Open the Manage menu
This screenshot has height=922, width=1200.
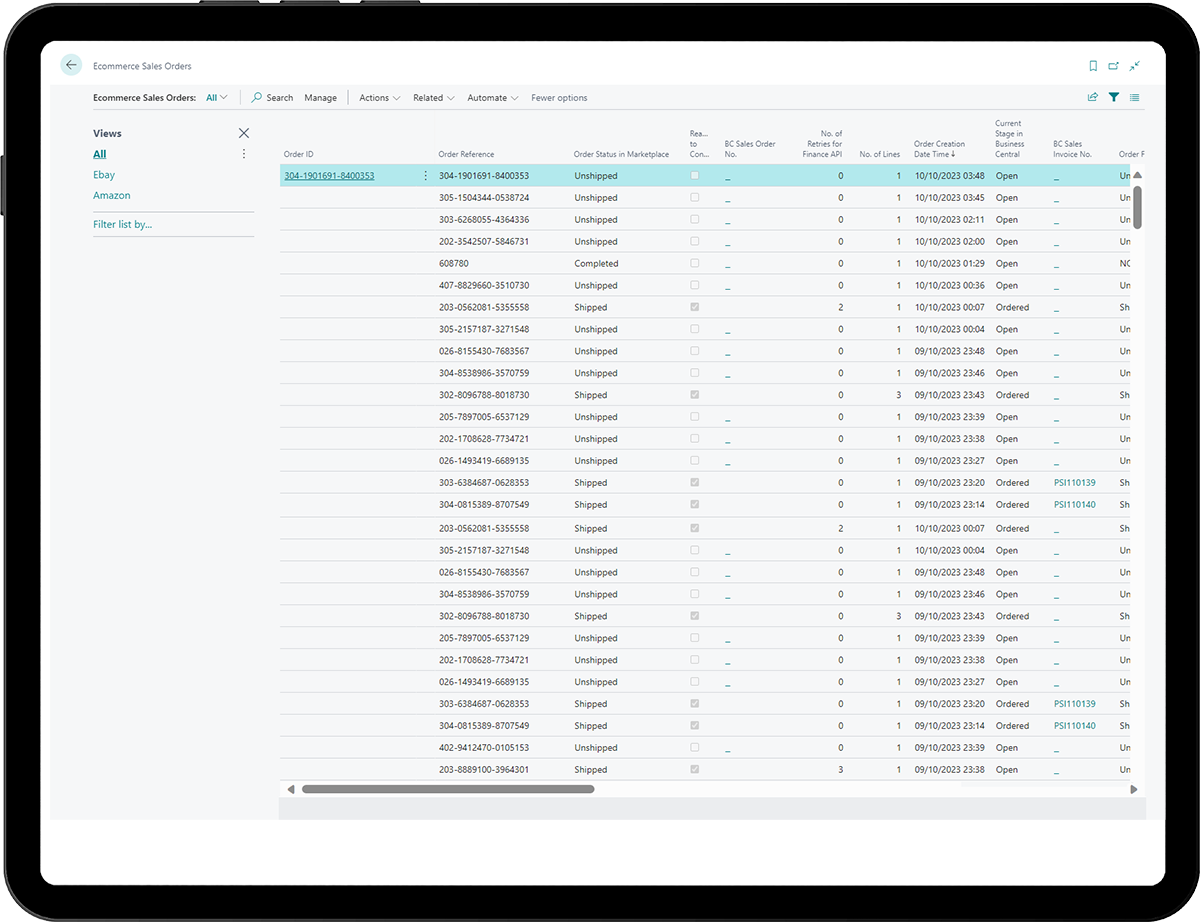pos(320,98)
